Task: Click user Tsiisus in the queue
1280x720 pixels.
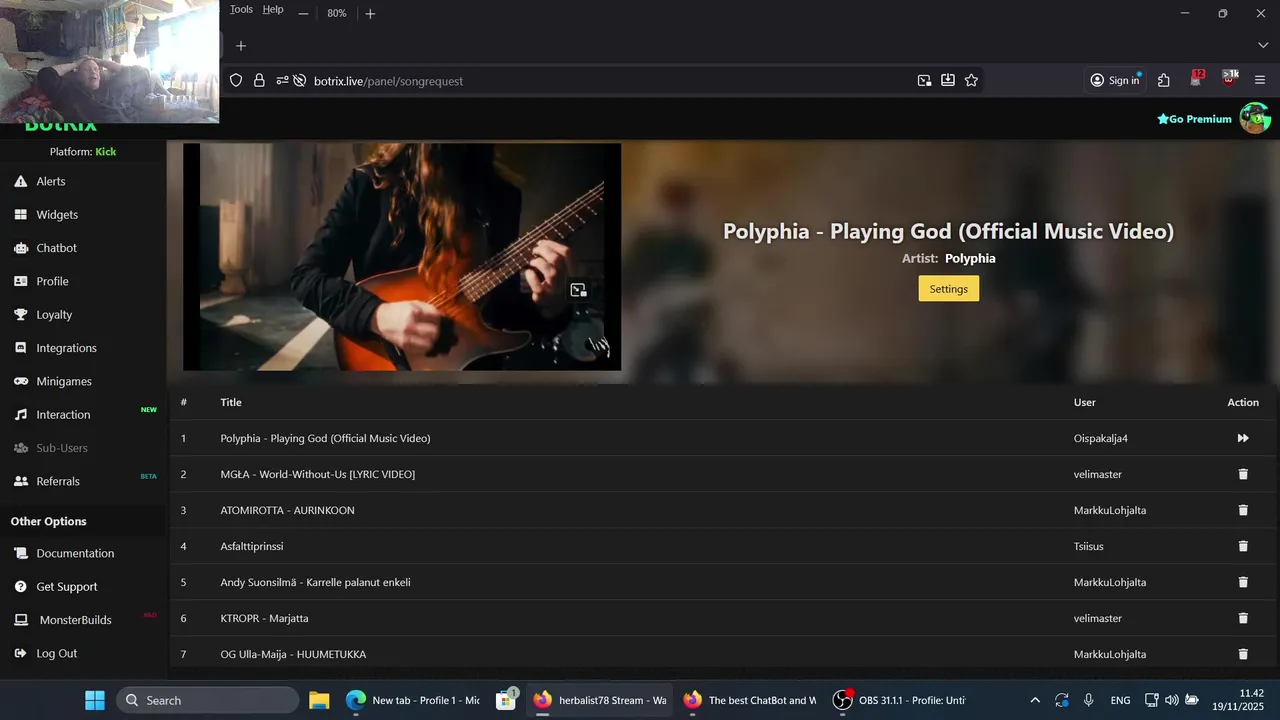Action: coord(1089,546)
